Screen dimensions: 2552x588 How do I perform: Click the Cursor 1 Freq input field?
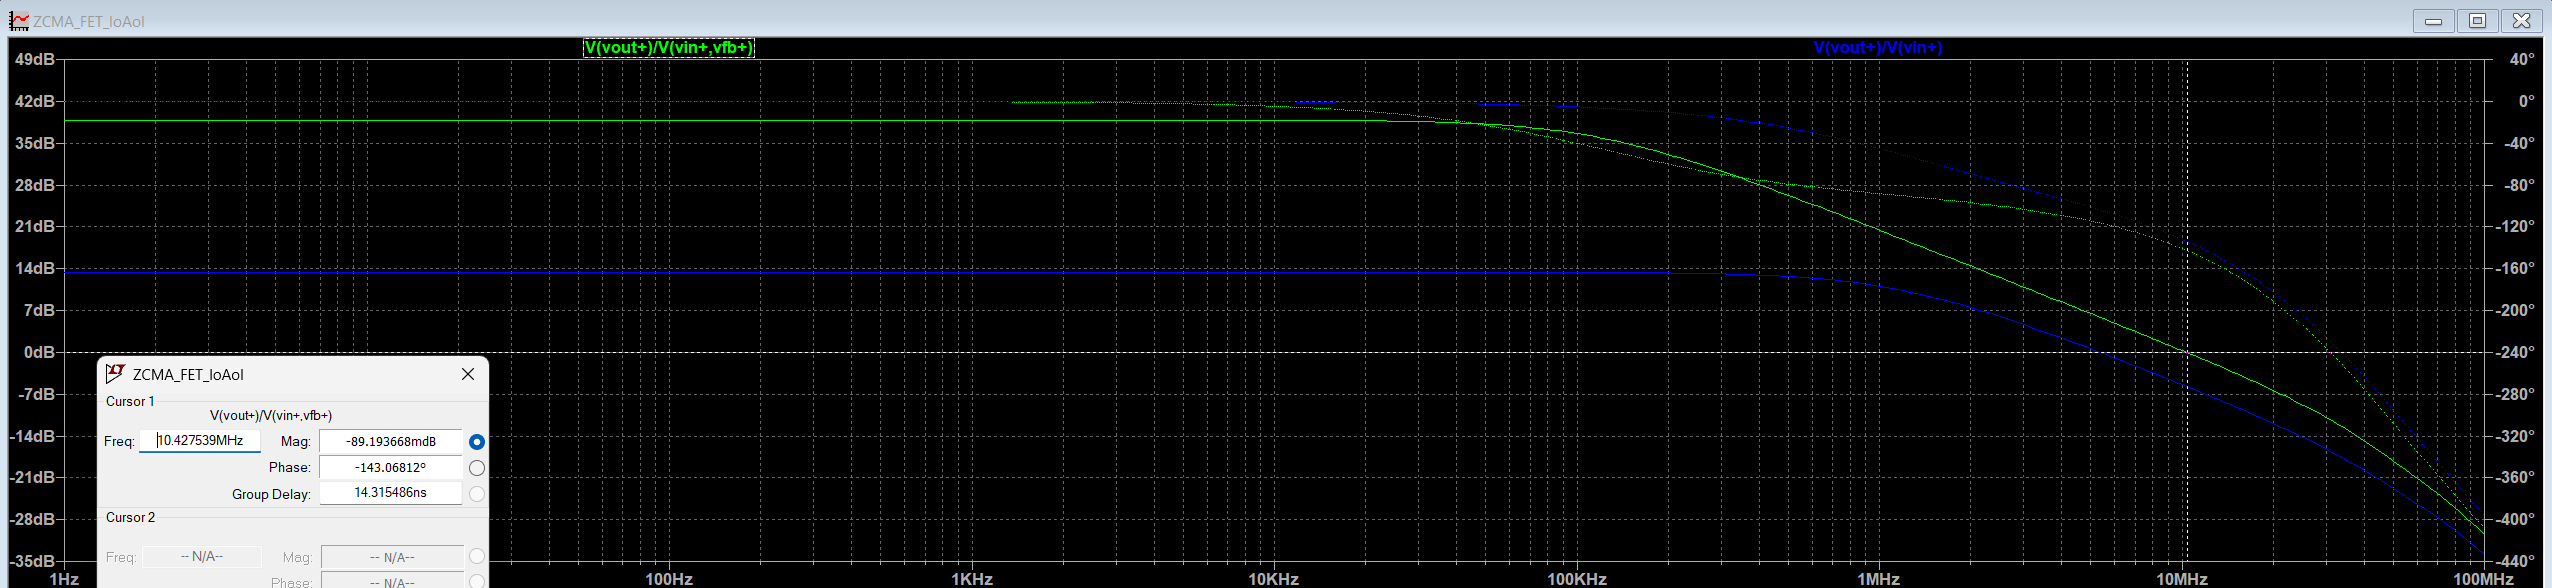(200, 441)
